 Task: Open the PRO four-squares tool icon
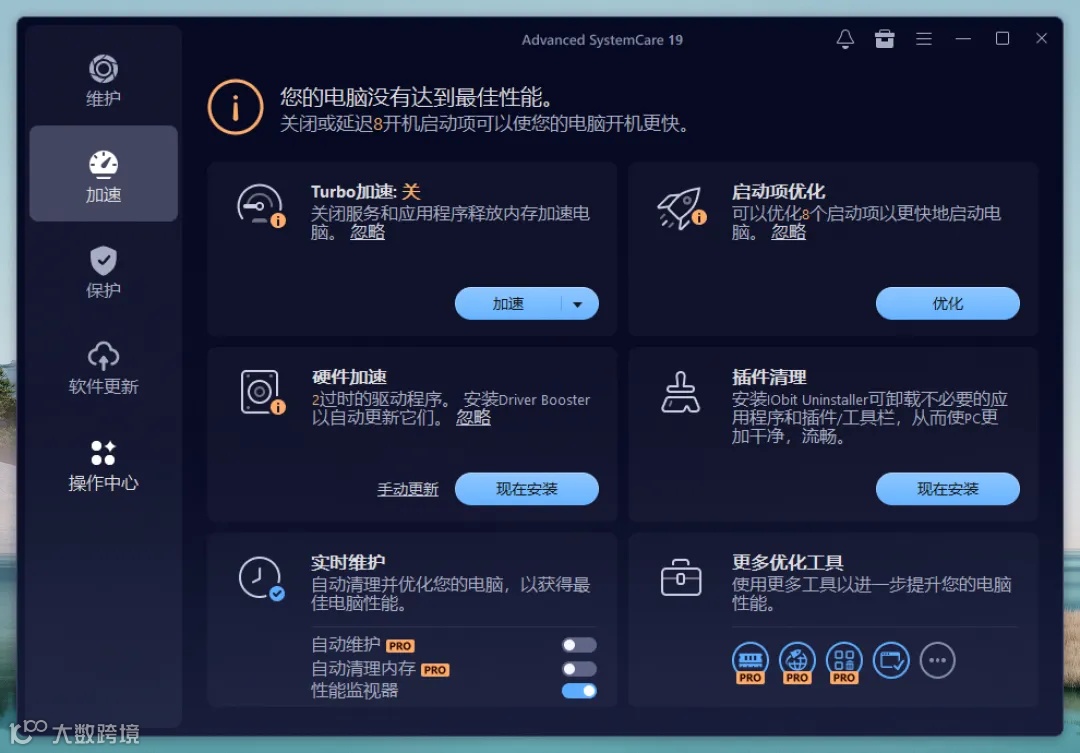[x=844, y=662]
